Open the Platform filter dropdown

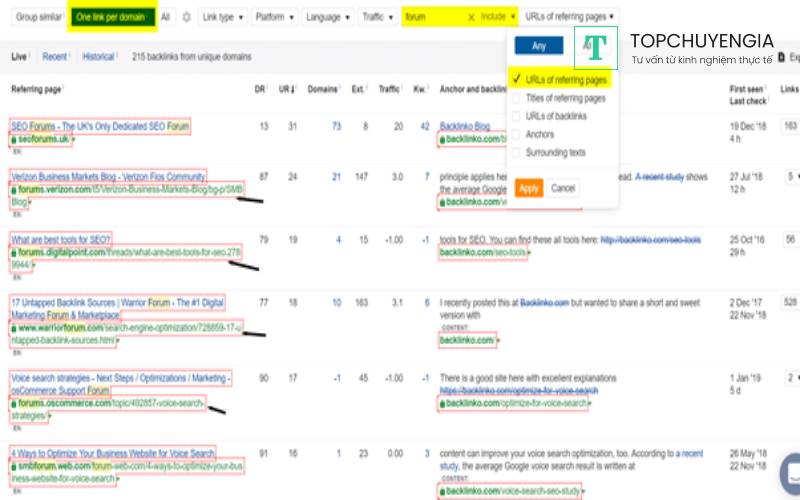click(277, 17)
